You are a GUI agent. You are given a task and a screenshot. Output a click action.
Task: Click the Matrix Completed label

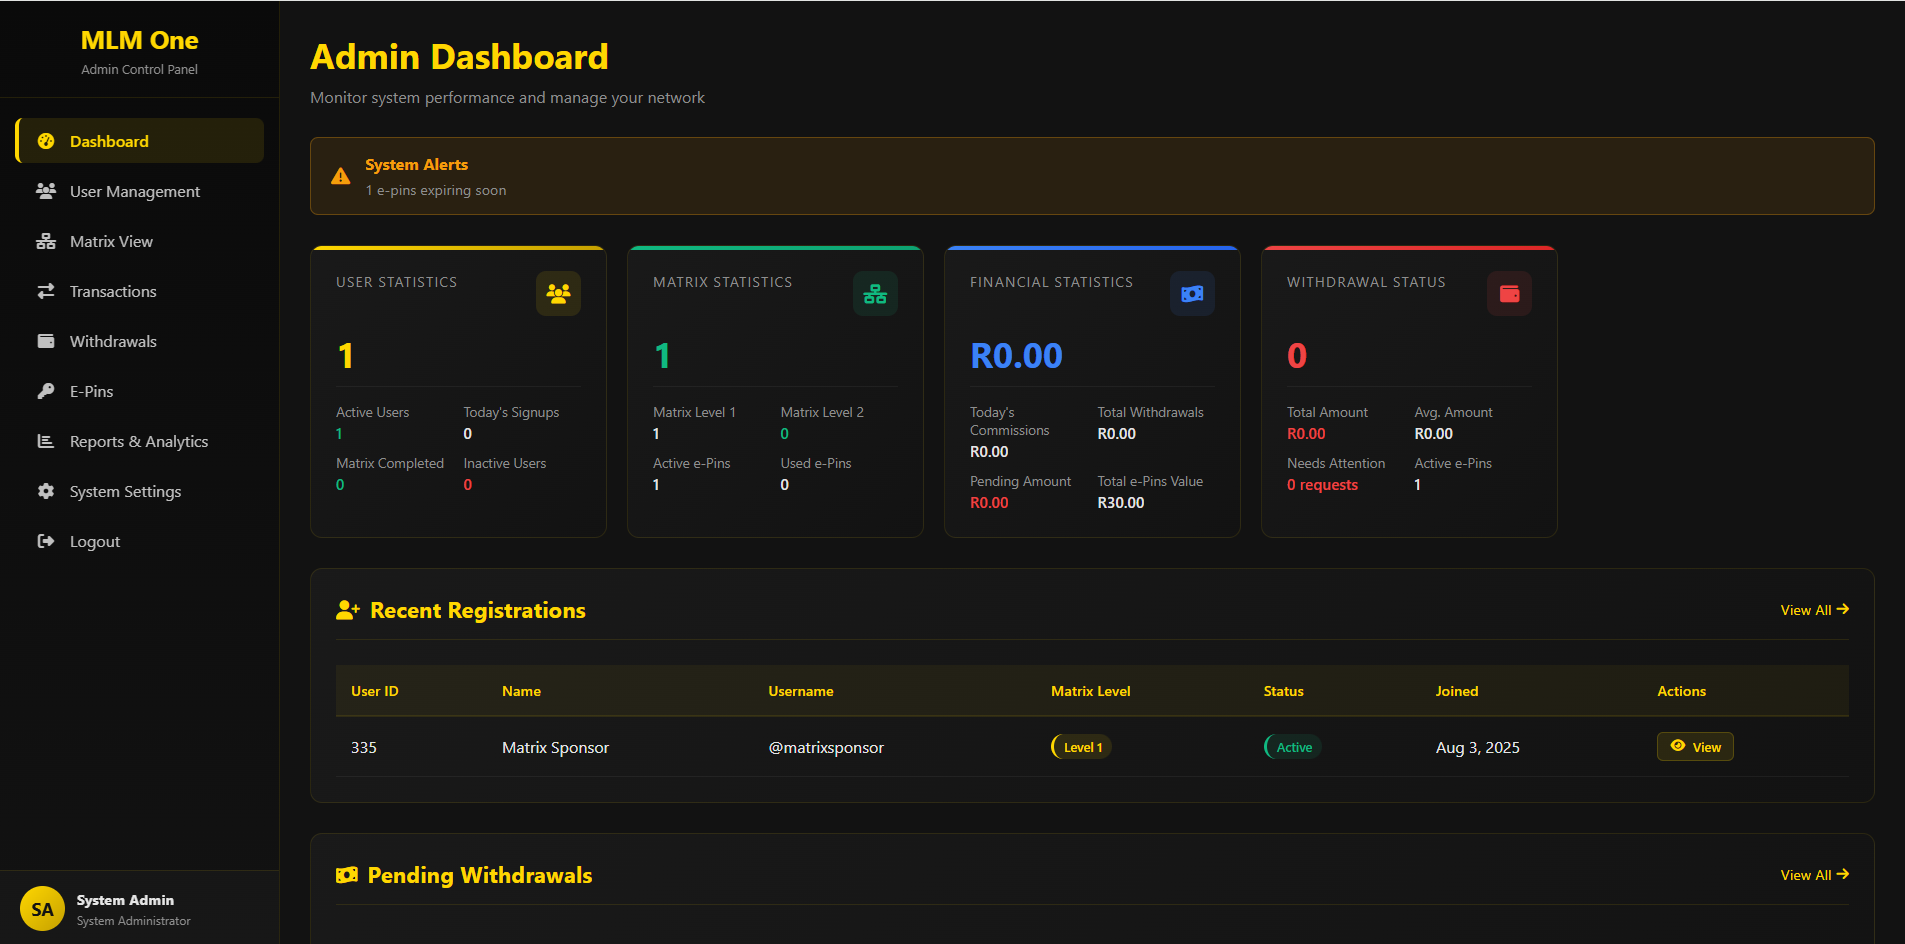(390, 463)
